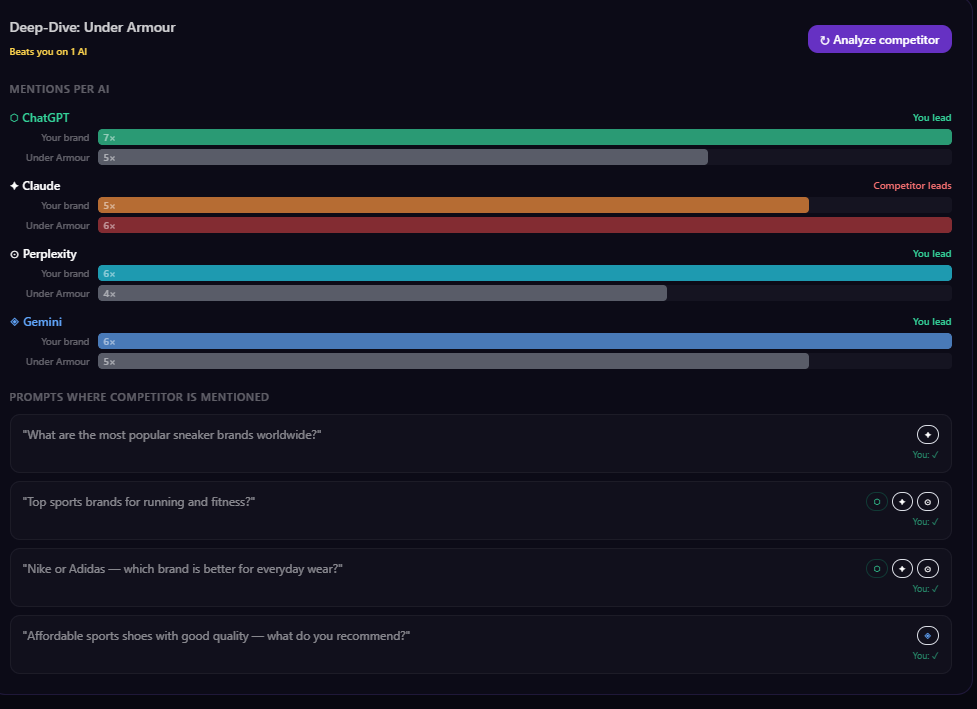Image resolution: width=977 pixels, height=709 pixels.
Task: Click the Perplexity Under Armour 4x bar
Action: [382, 293]
